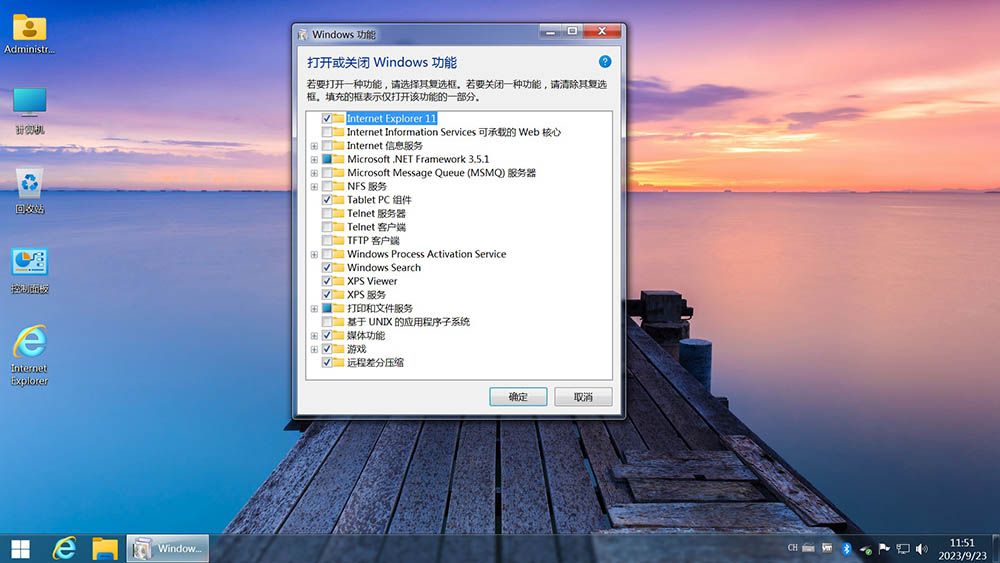Open the network tray icon
This screenshot has height=563, width=1000.
pyautogui.click(x=902, y=548)
